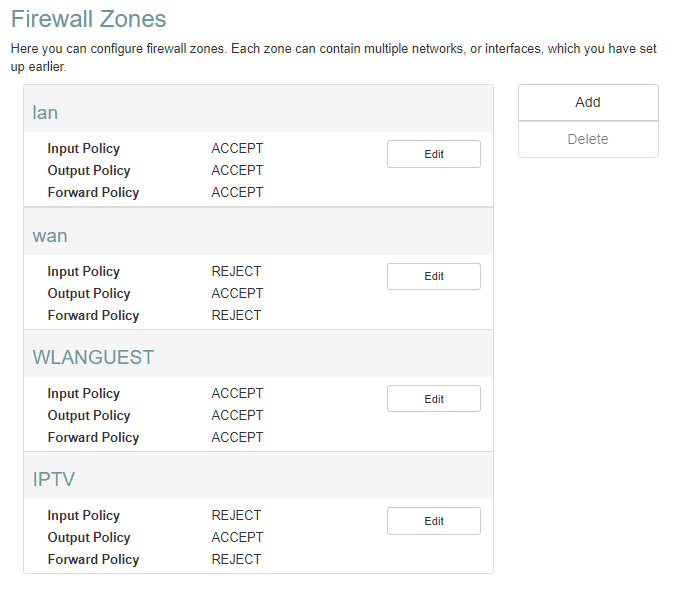Click IPTV Output Policy ACCEPT value
Image resolution: width=673 pixels, height=602 pixels.
click(x=237, y=537)
